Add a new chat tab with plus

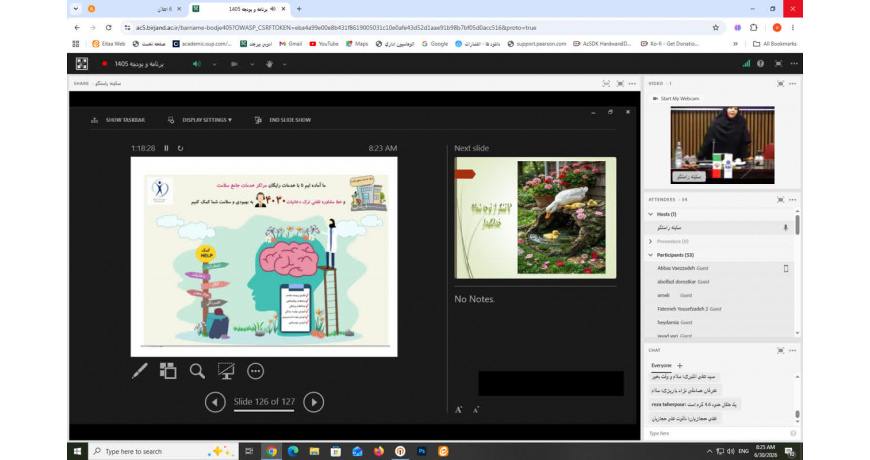point(680,366)
